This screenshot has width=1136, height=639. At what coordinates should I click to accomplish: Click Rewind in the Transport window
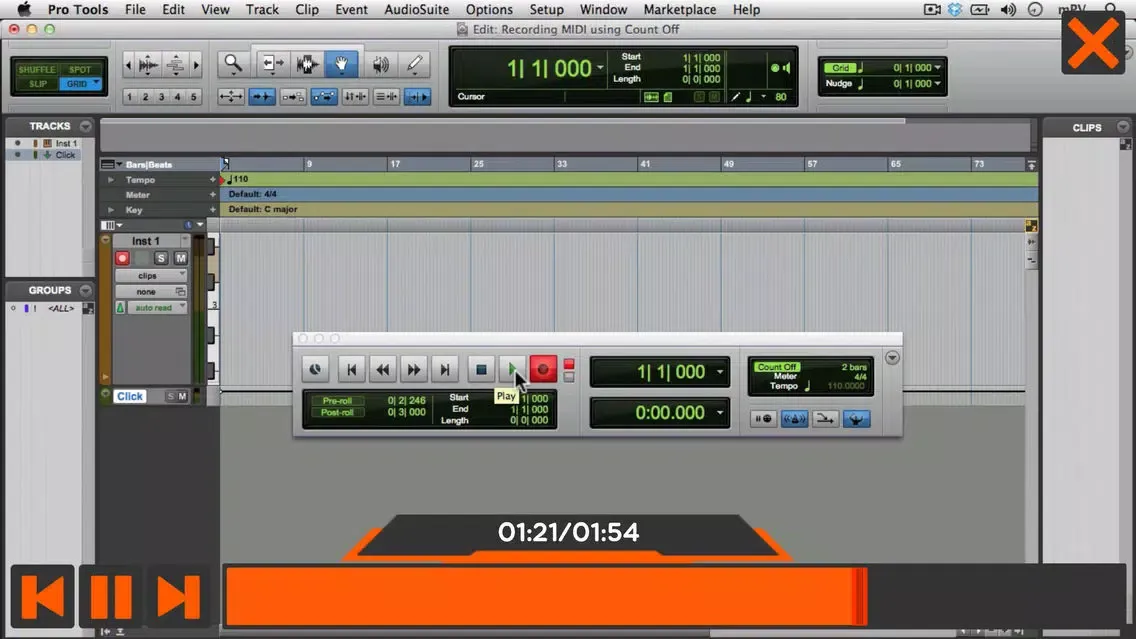[383, 369]
